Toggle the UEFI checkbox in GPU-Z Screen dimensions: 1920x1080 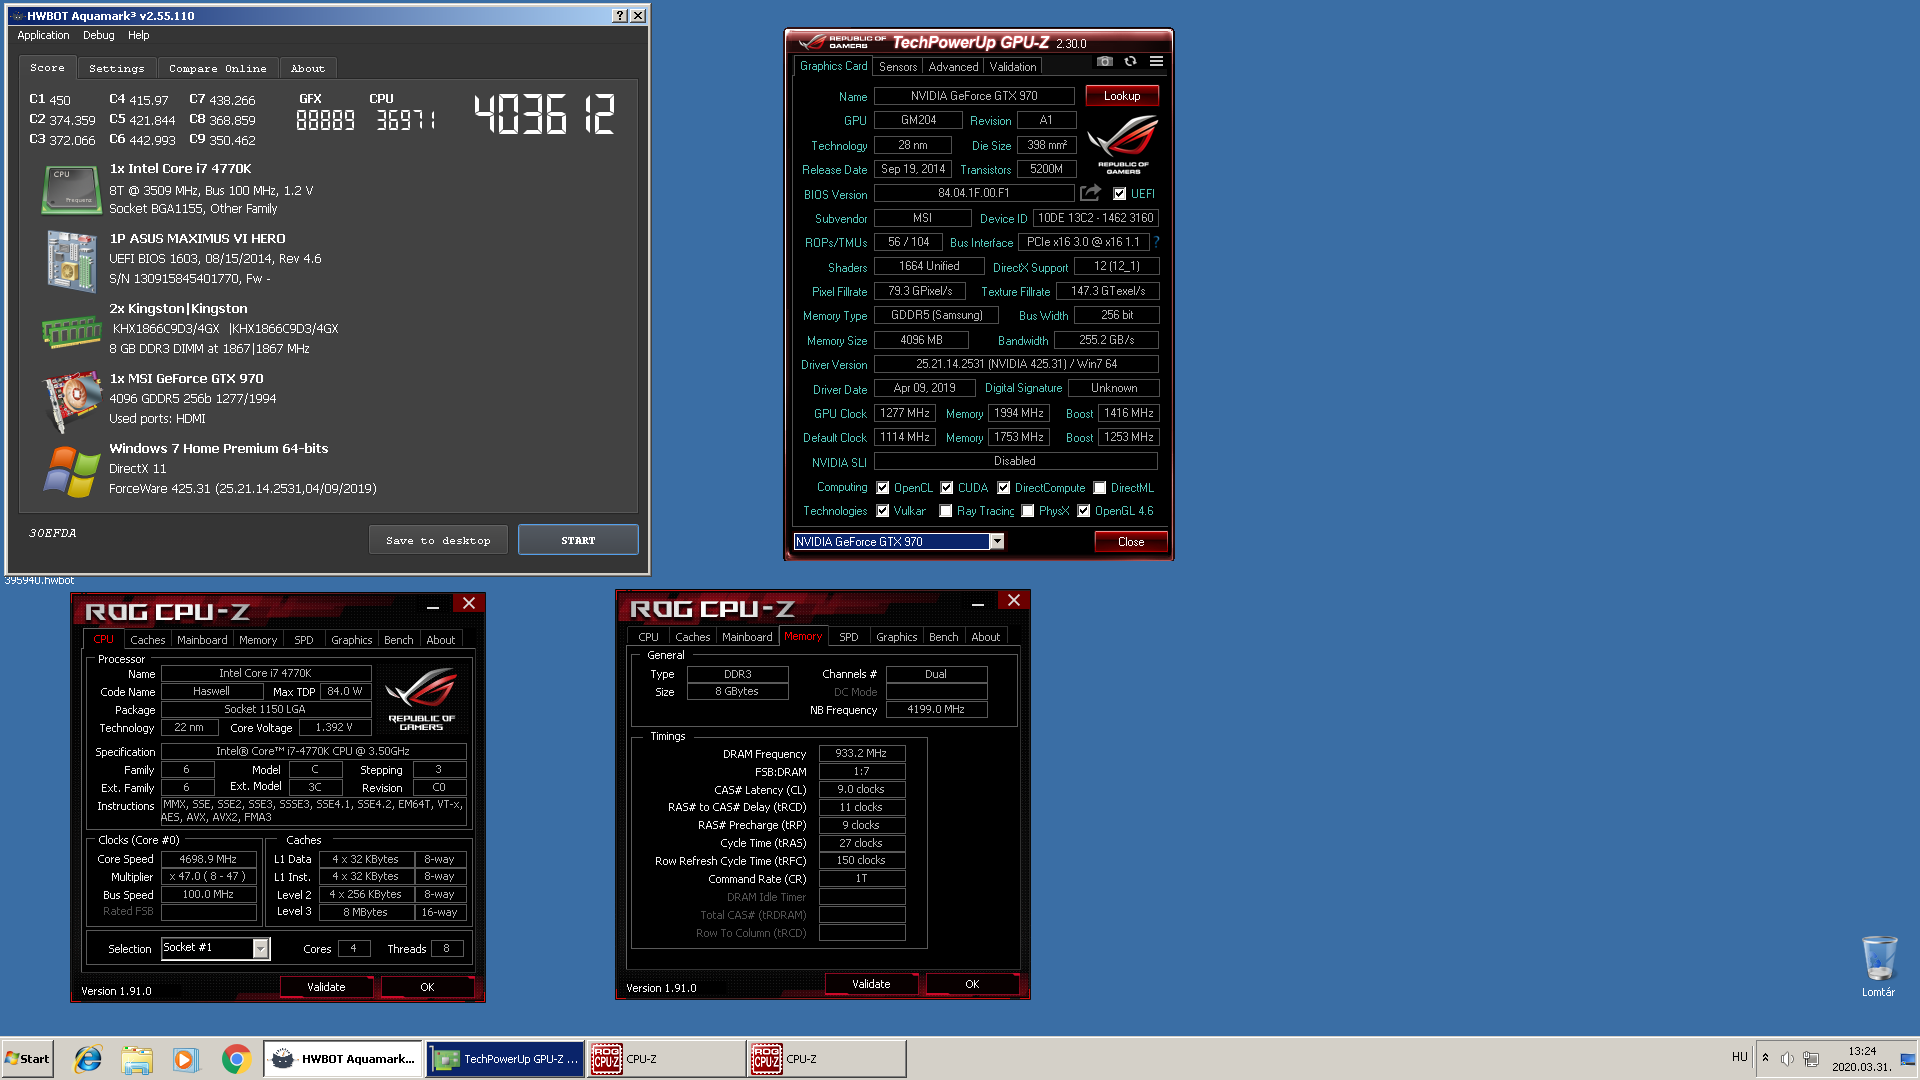[x=1119, y=194]
